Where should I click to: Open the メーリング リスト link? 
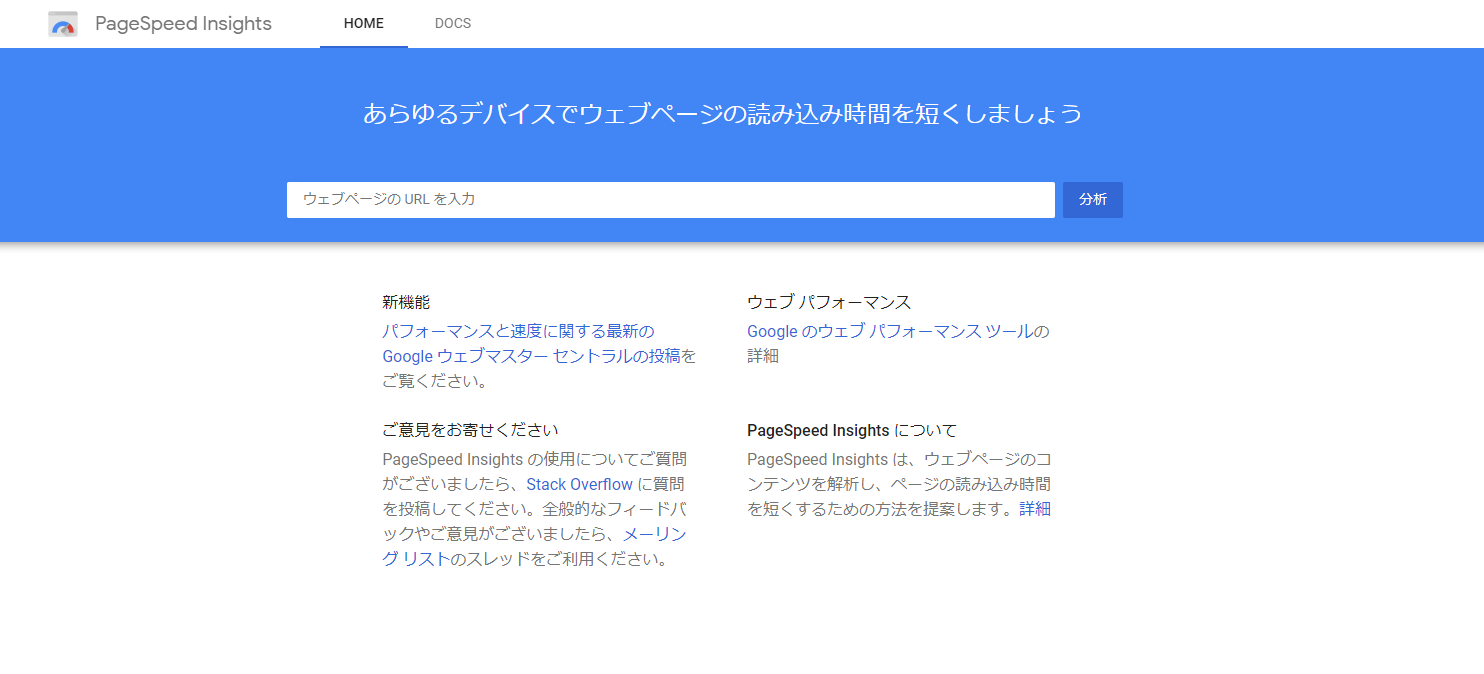tap(535, 546)
